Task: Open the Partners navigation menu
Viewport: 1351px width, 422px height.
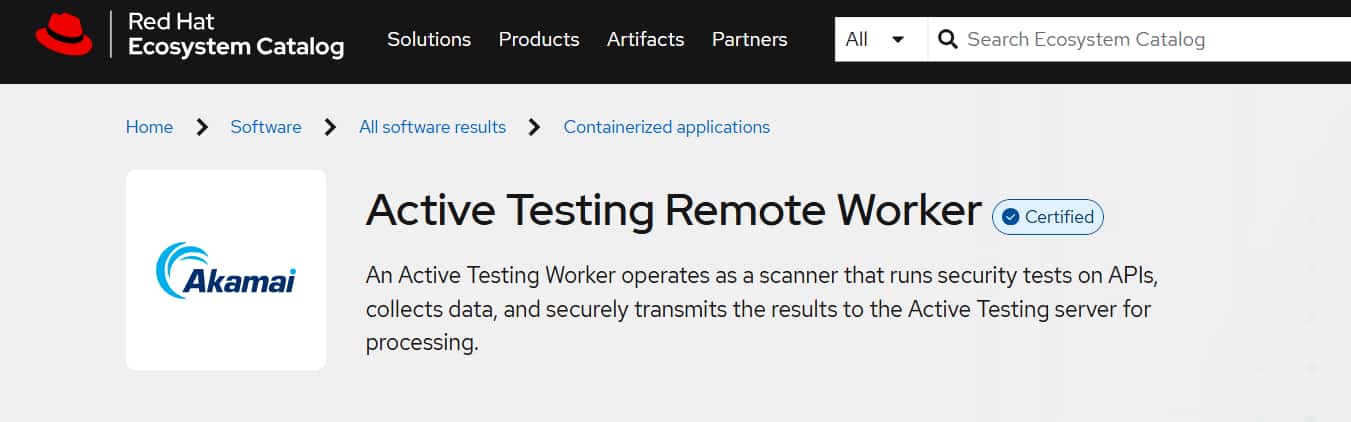Action: coord(749,40)
